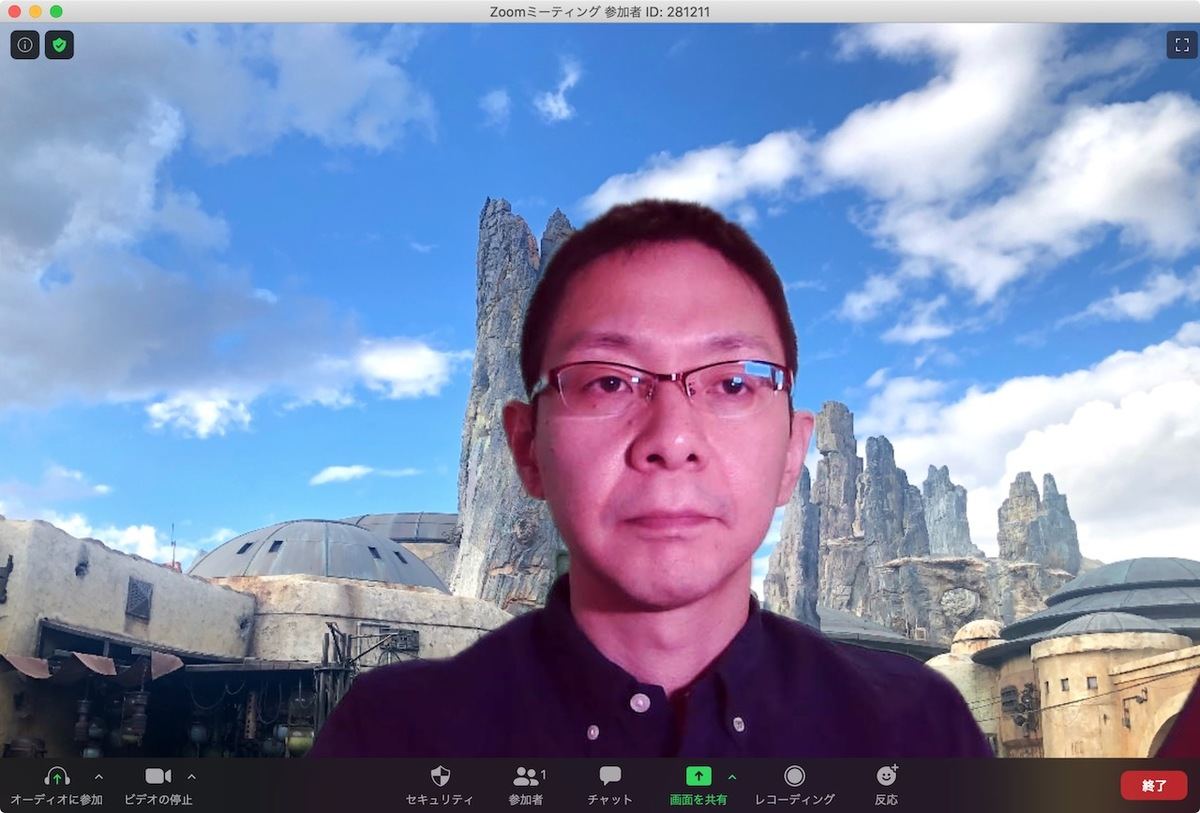The height and width of the screenshot is (813, 1200).
Task: Stop video with the camera icon
Action: click(x=158, y=776)
